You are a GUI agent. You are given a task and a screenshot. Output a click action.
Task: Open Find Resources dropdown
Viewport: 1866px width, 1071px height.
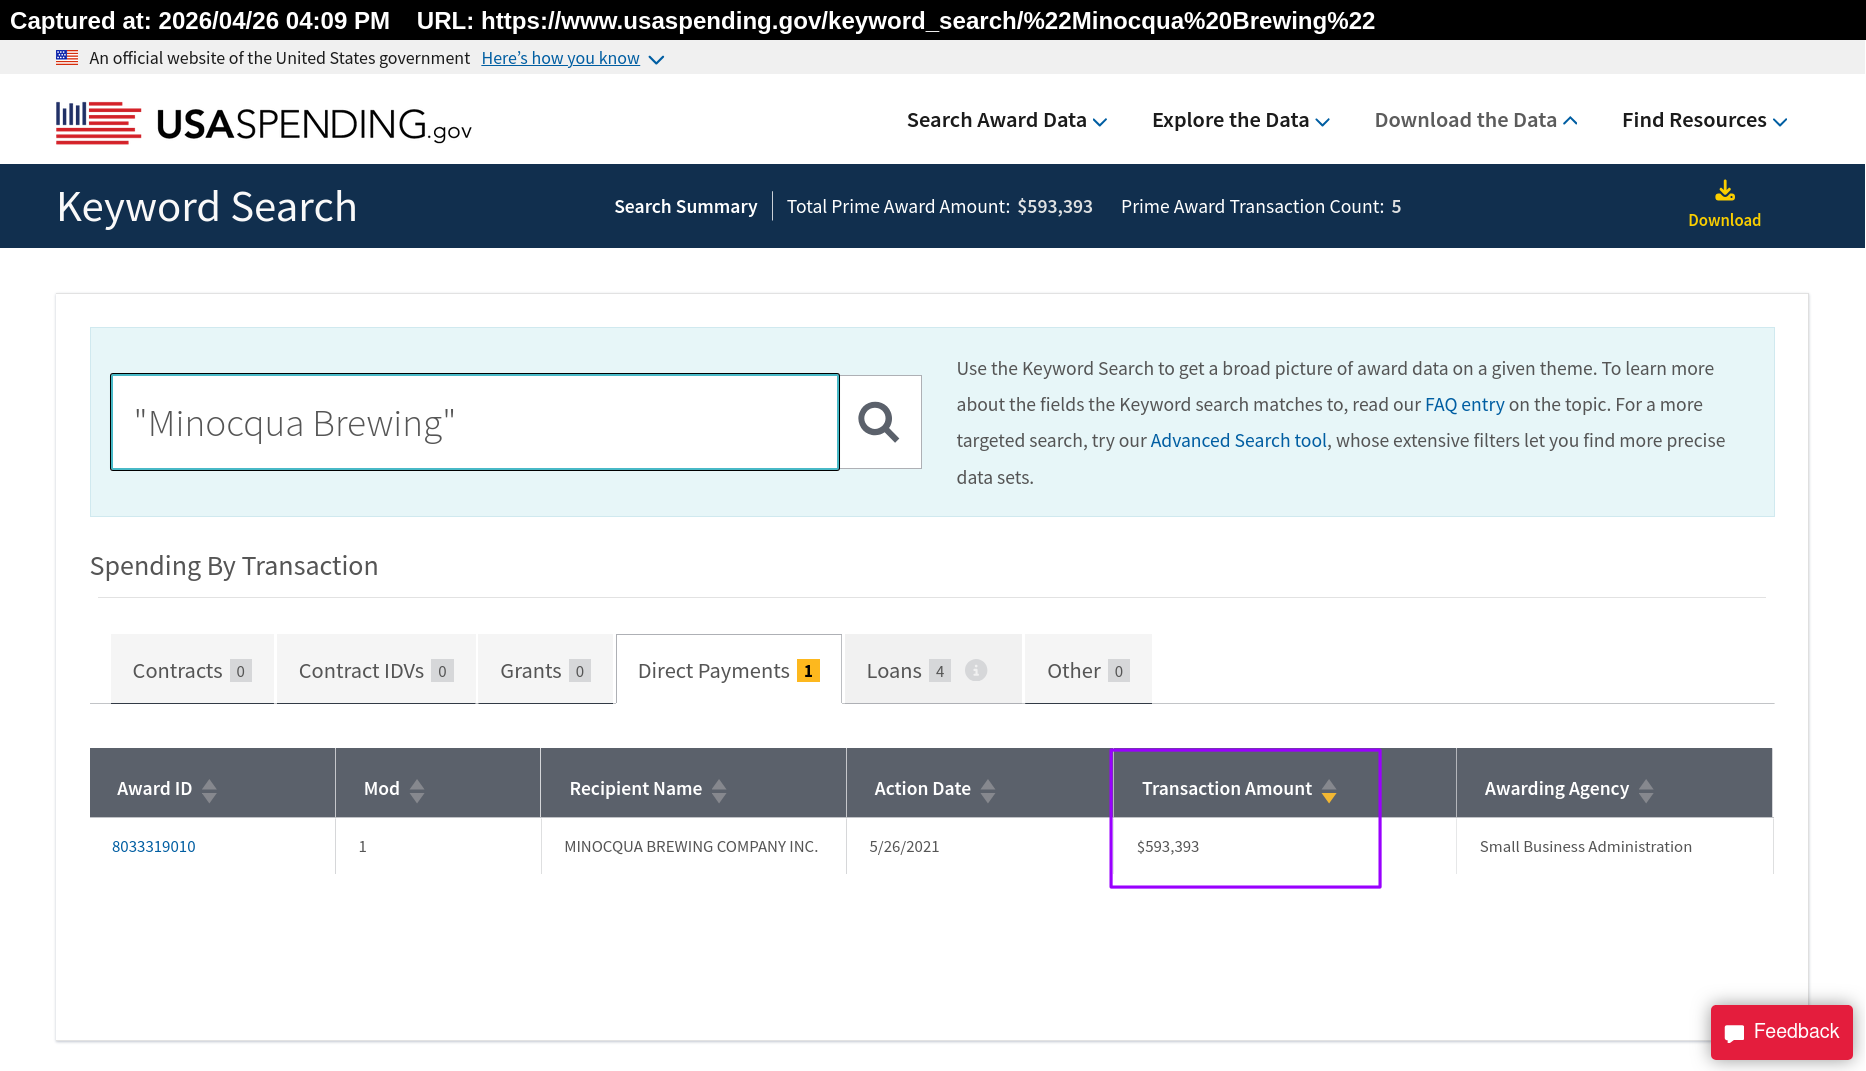point(1704,120)
